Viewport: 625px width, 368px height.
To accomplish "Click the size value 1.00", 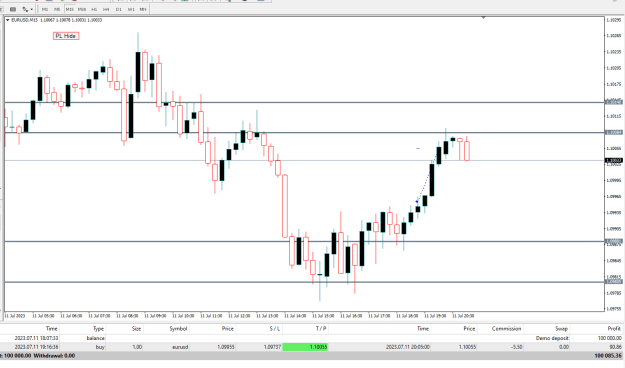I will coord(137,347).
